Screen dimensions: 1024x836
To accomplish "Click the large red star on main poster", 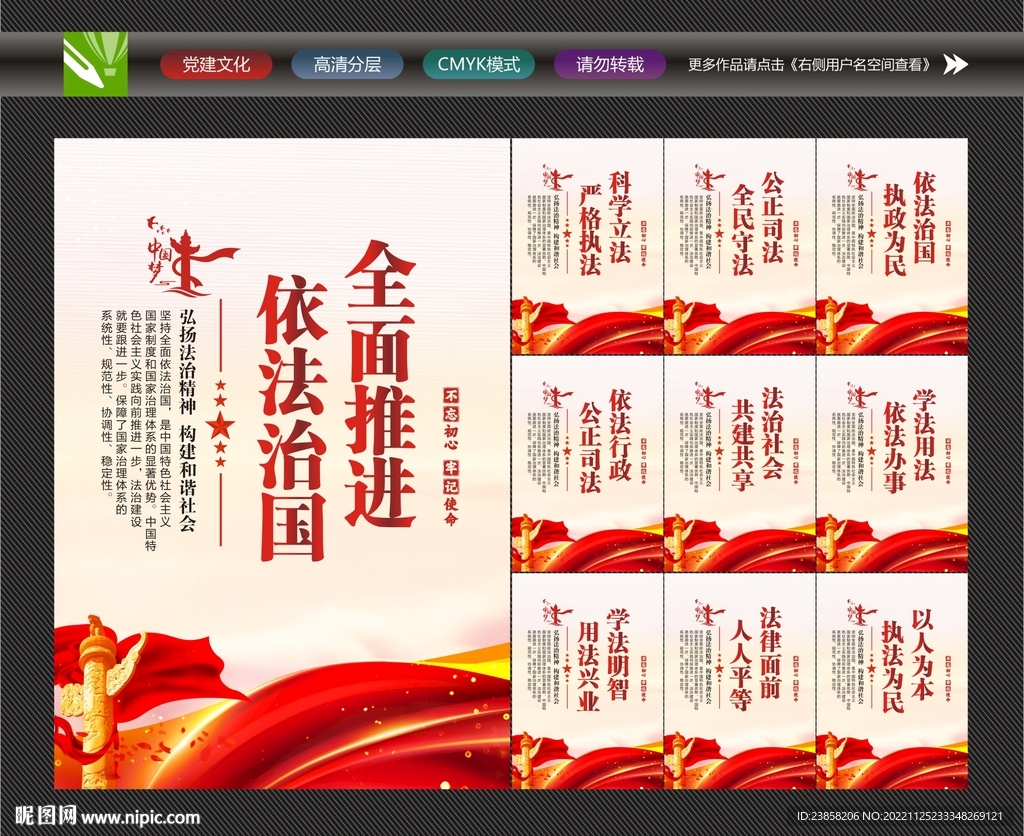I will (x=220, y=425).
